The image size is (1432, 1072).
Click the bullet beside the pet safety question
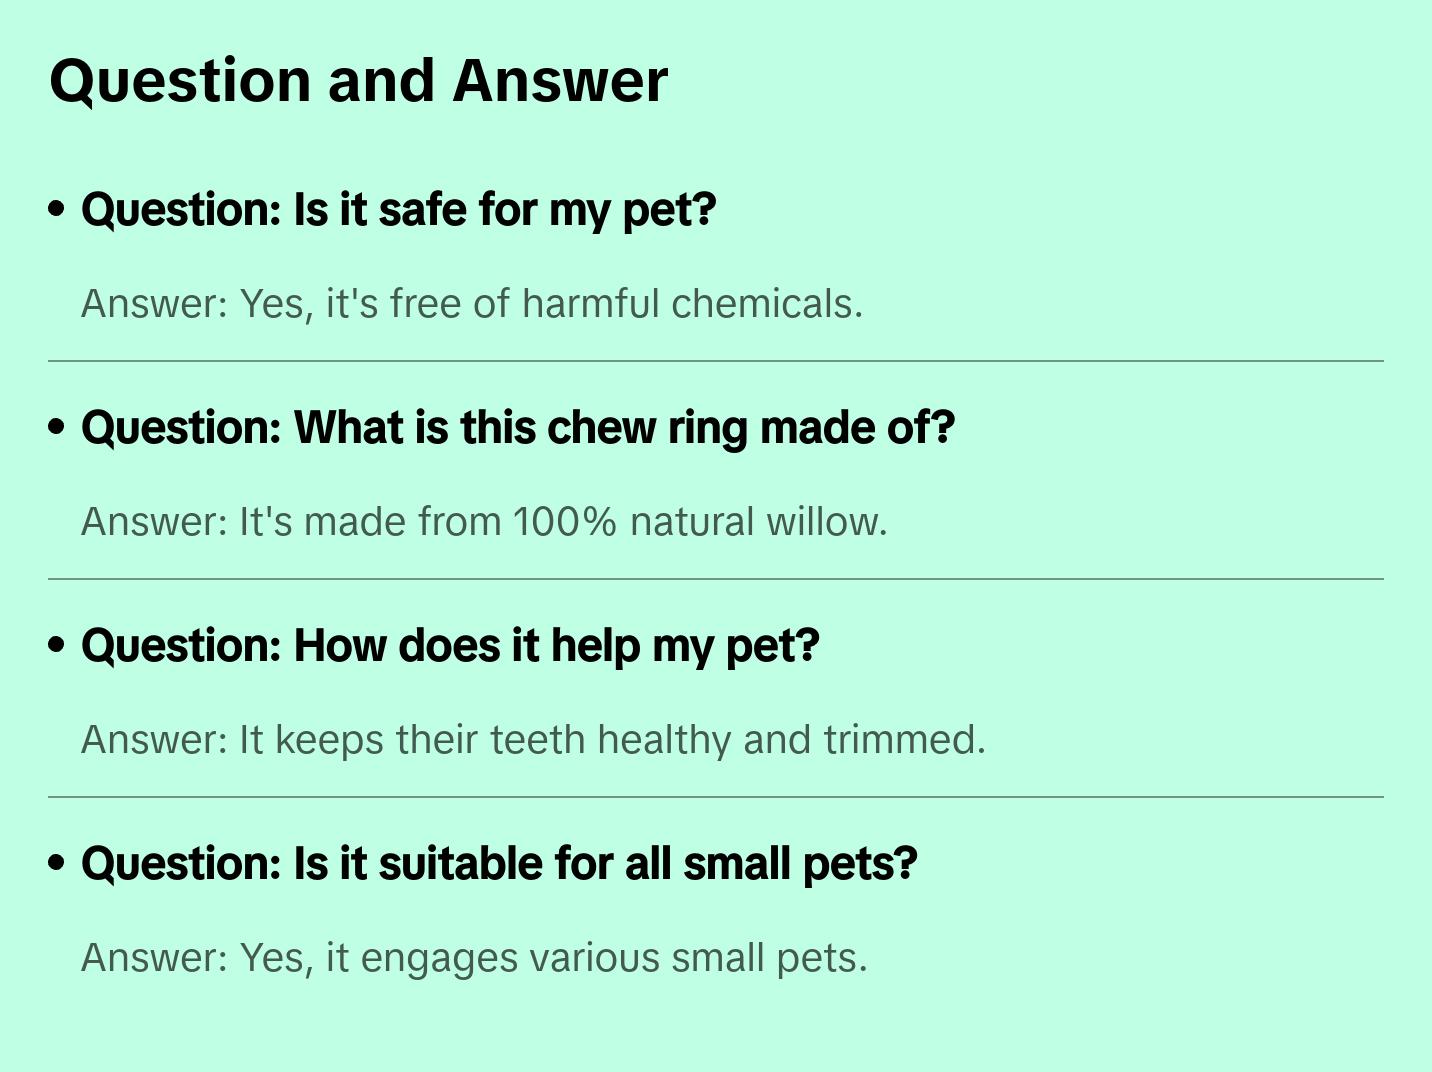coord(57,209)
